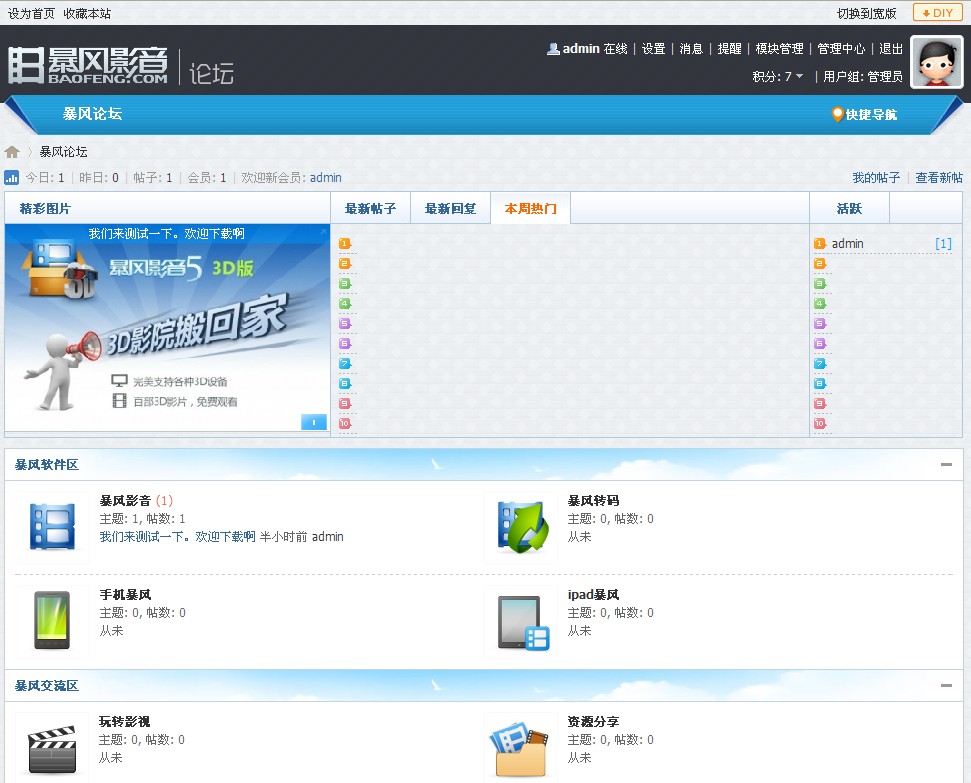Click admin poster name under 暴风影音
Screen dimensions: 971x783
328,536
